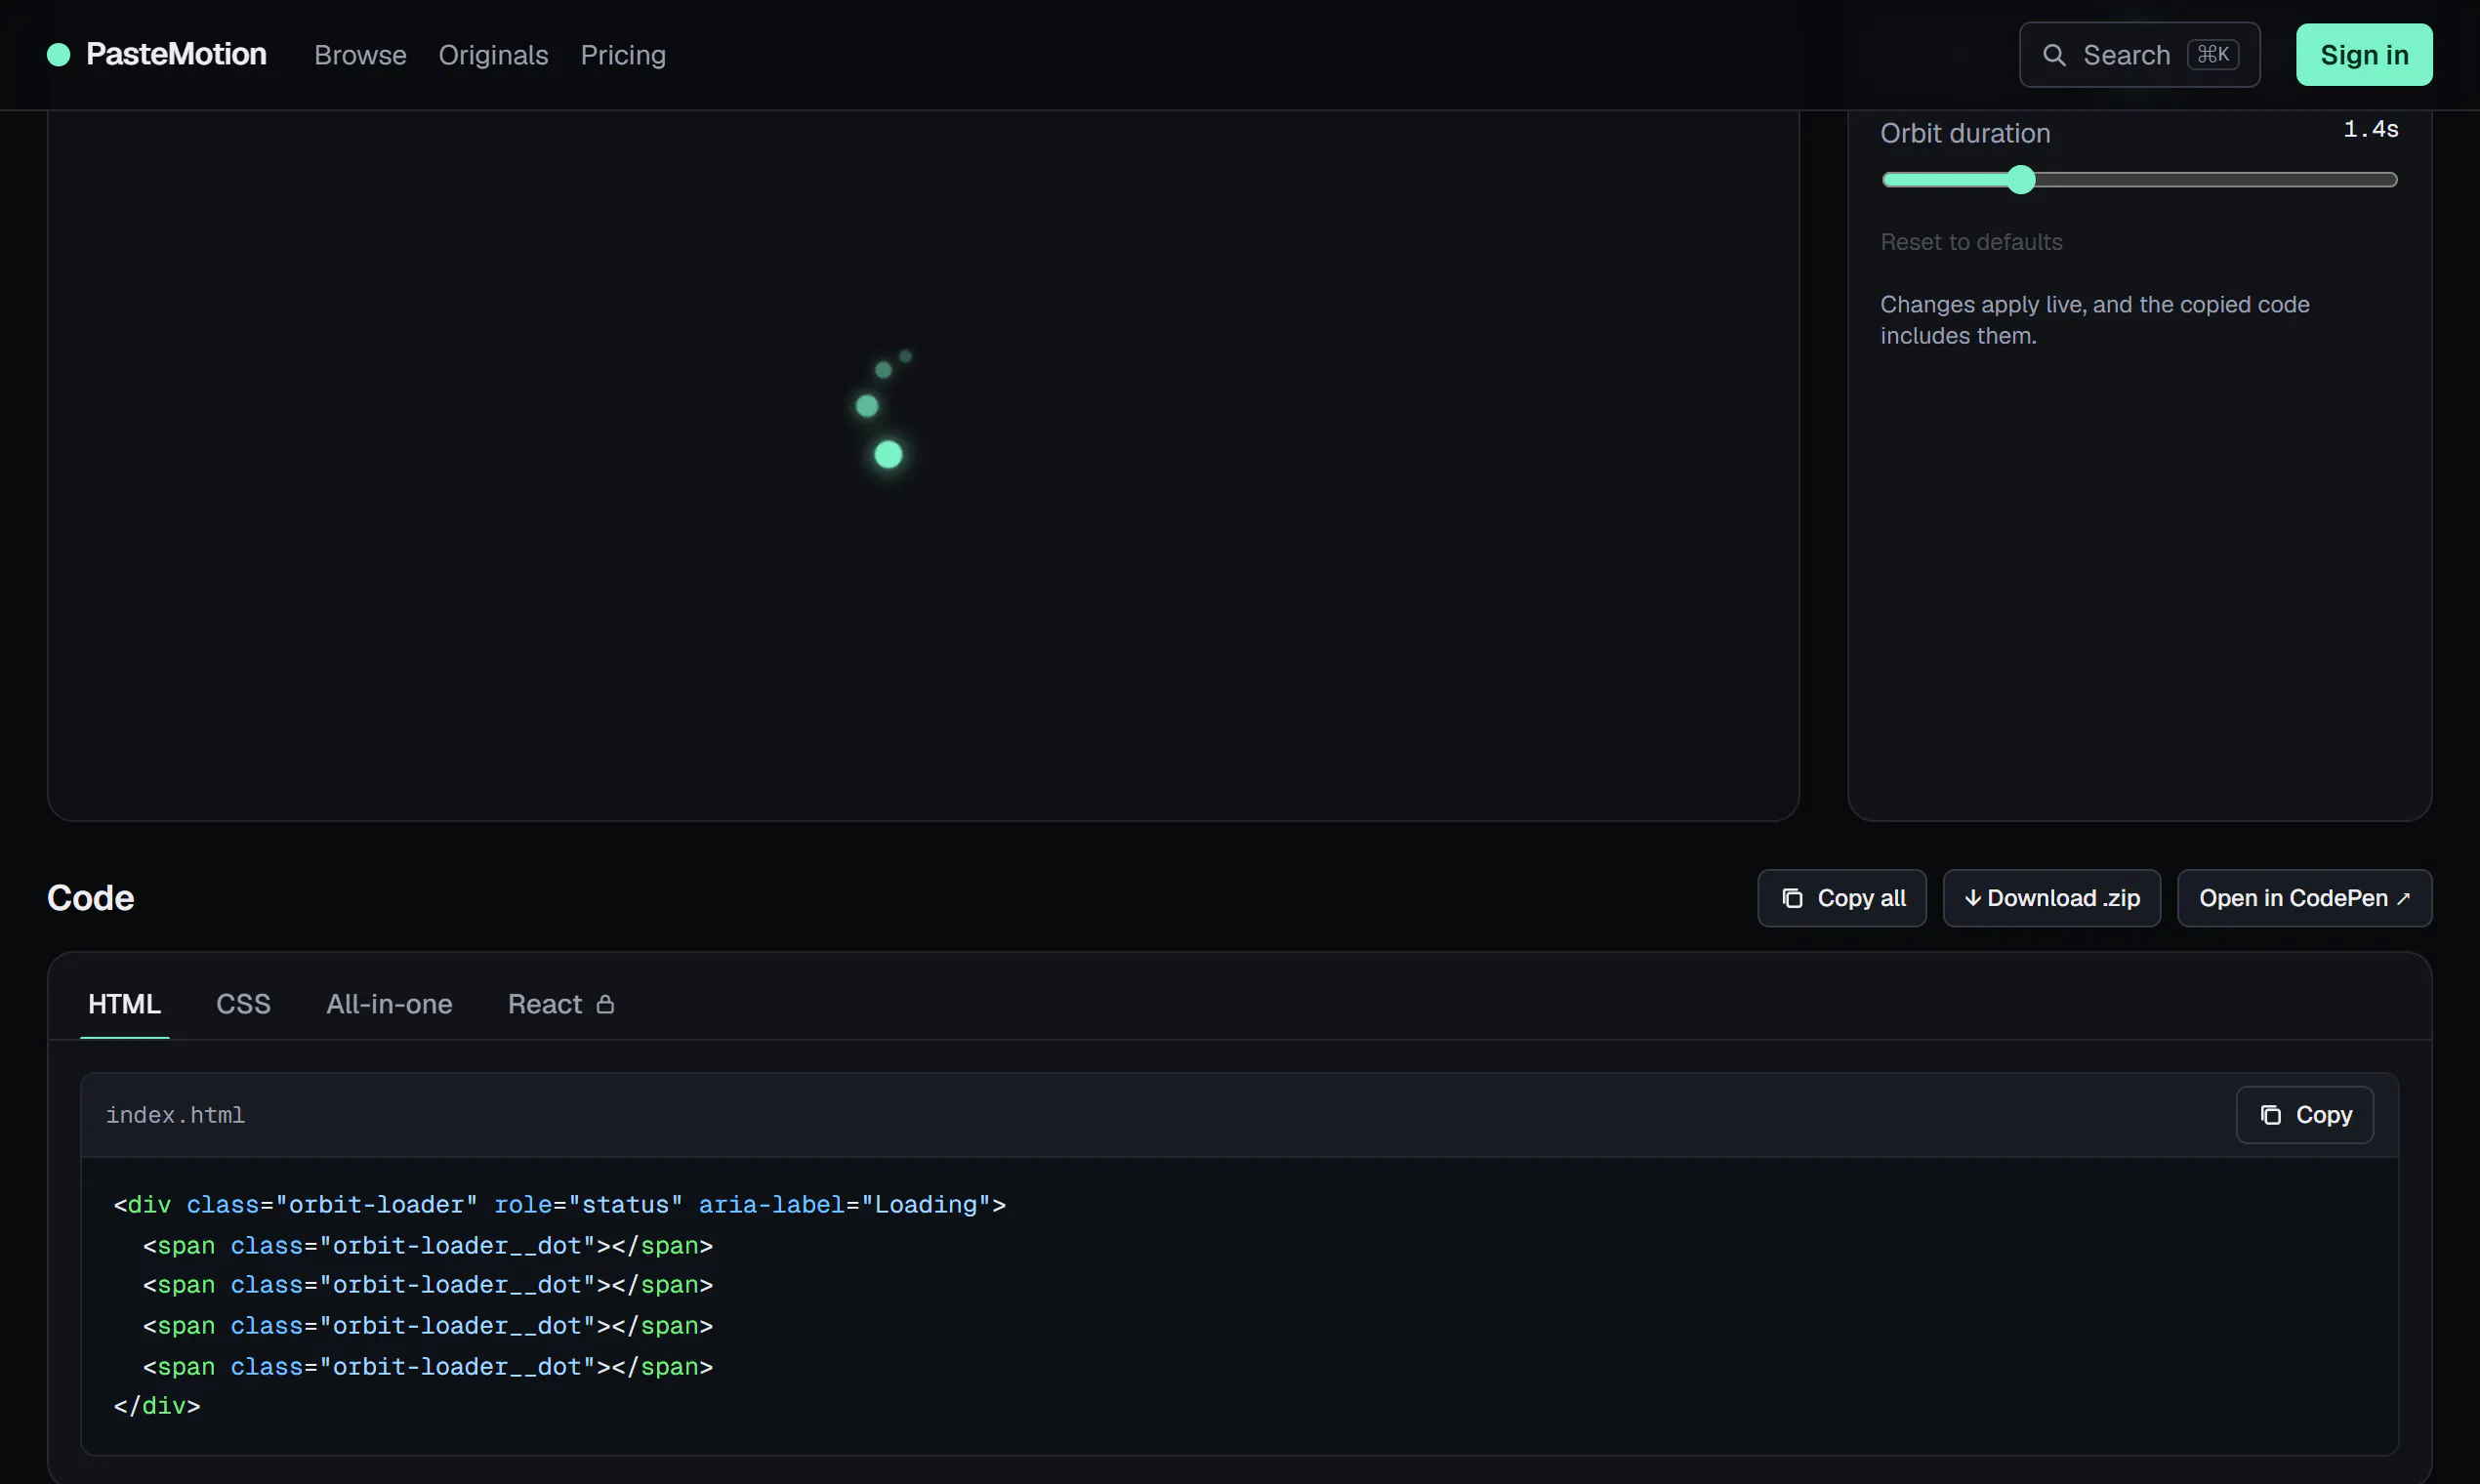Click the PasteMotion logo dot
Viewport: 2480px width, 1484px height.
click(x=58, y=55)
